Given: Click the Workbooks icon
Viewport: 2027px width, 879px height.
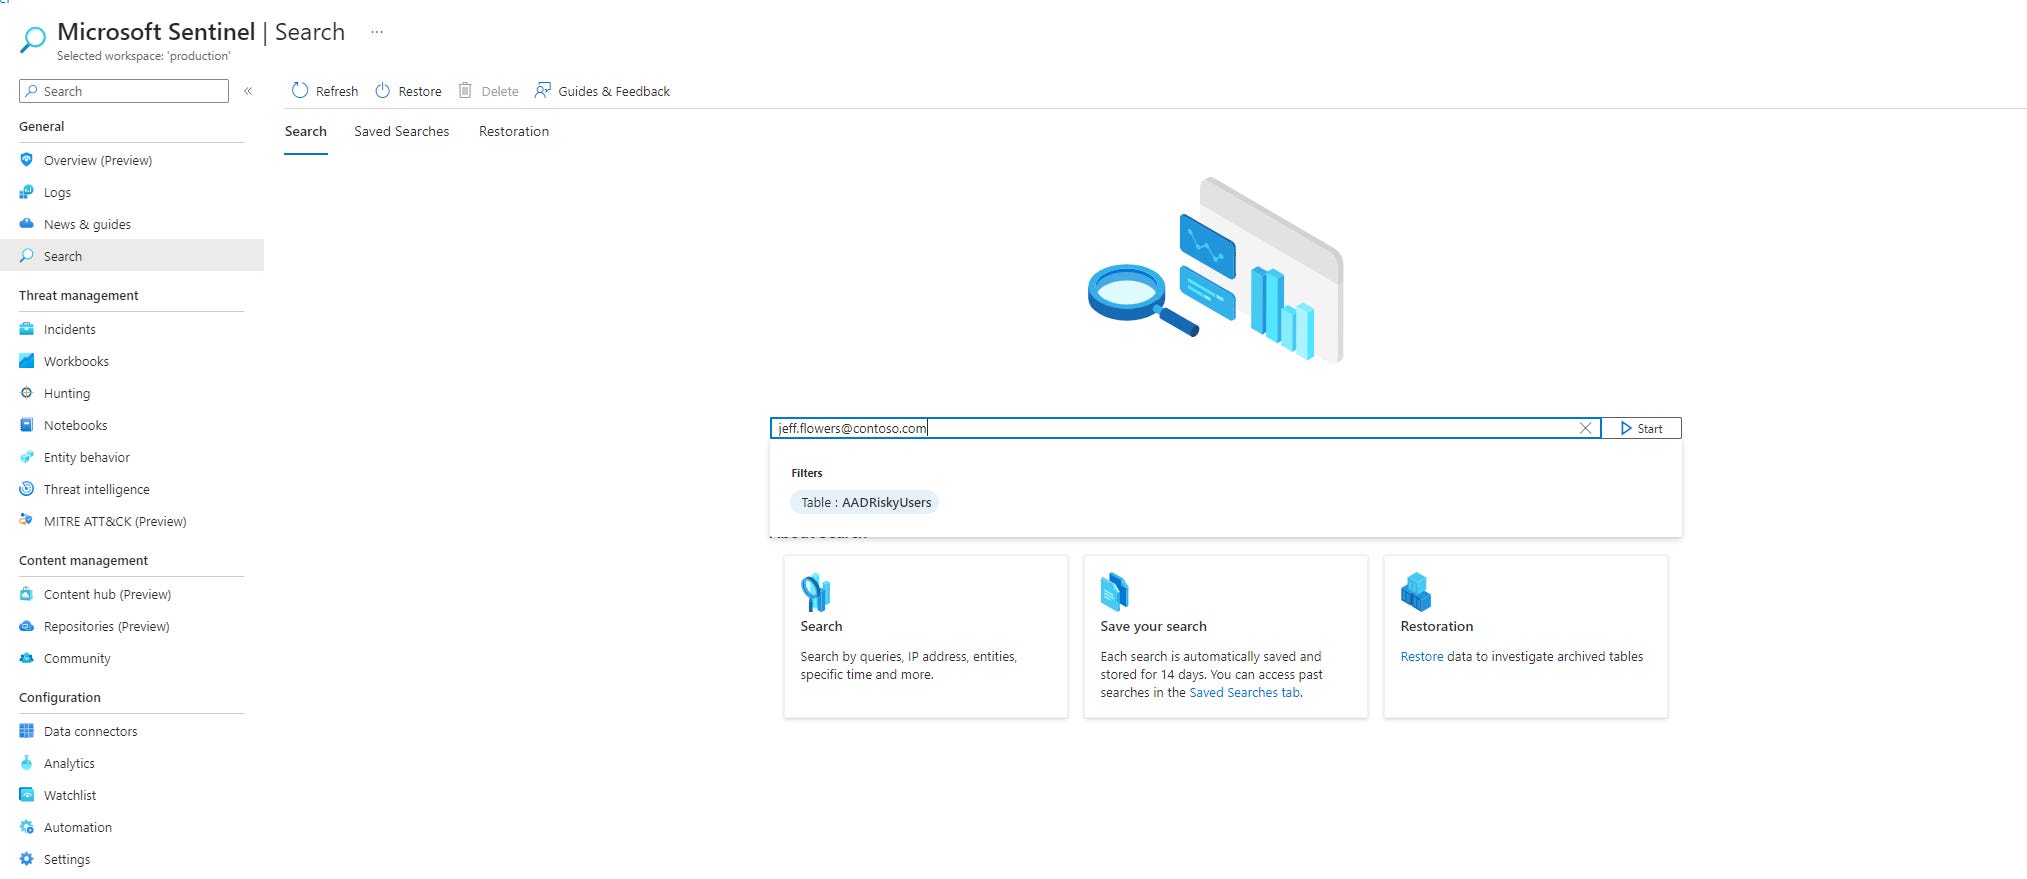Looking at the screenshot, I should [x=27, y=361].
